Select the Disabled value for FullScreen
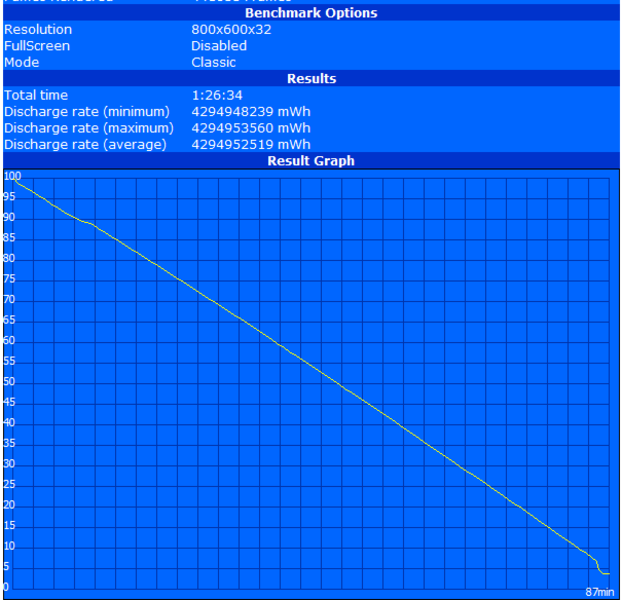Image resolution: width=622 pixels, height=600 pixels. click(x=219, y=46)
